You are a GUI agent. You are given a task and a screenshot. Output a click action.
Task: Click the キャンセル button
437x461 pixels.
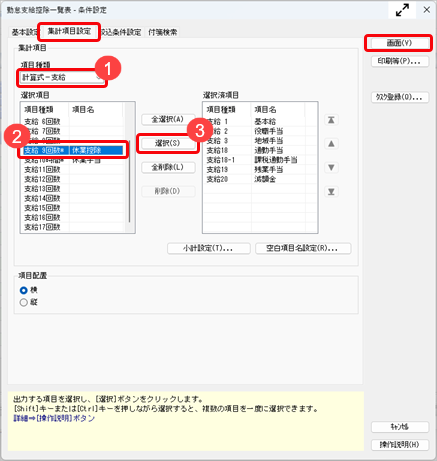pyautogui.click(x=399, y=427)
